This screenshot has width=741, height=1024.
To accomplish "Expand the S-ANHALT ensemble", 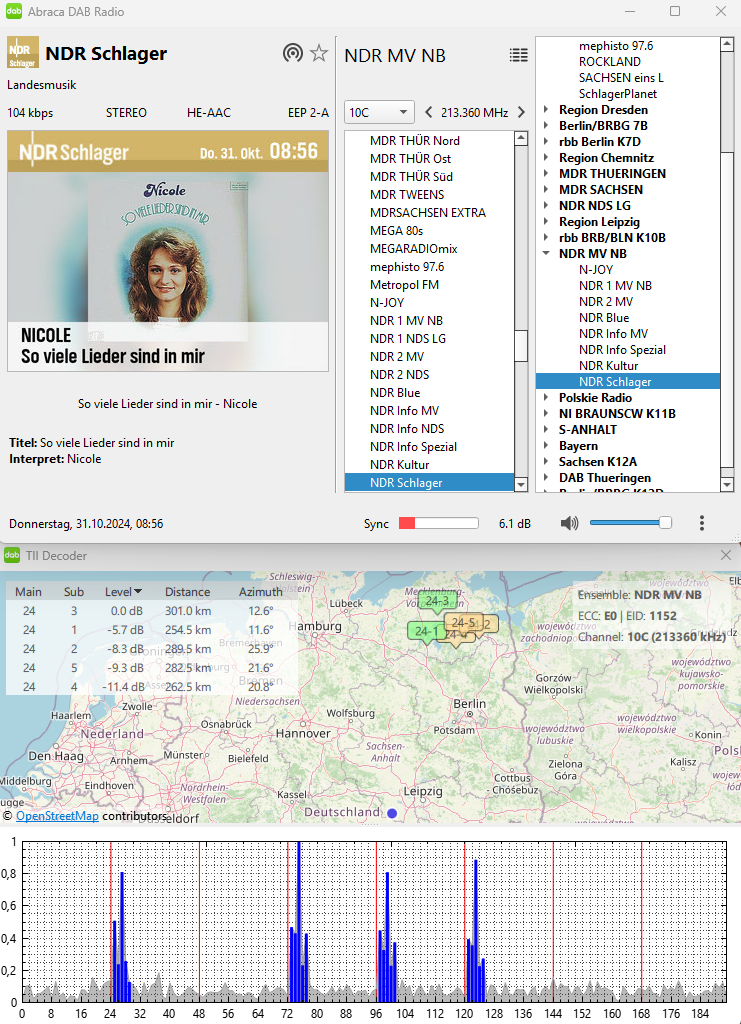I will coord(546,430).
